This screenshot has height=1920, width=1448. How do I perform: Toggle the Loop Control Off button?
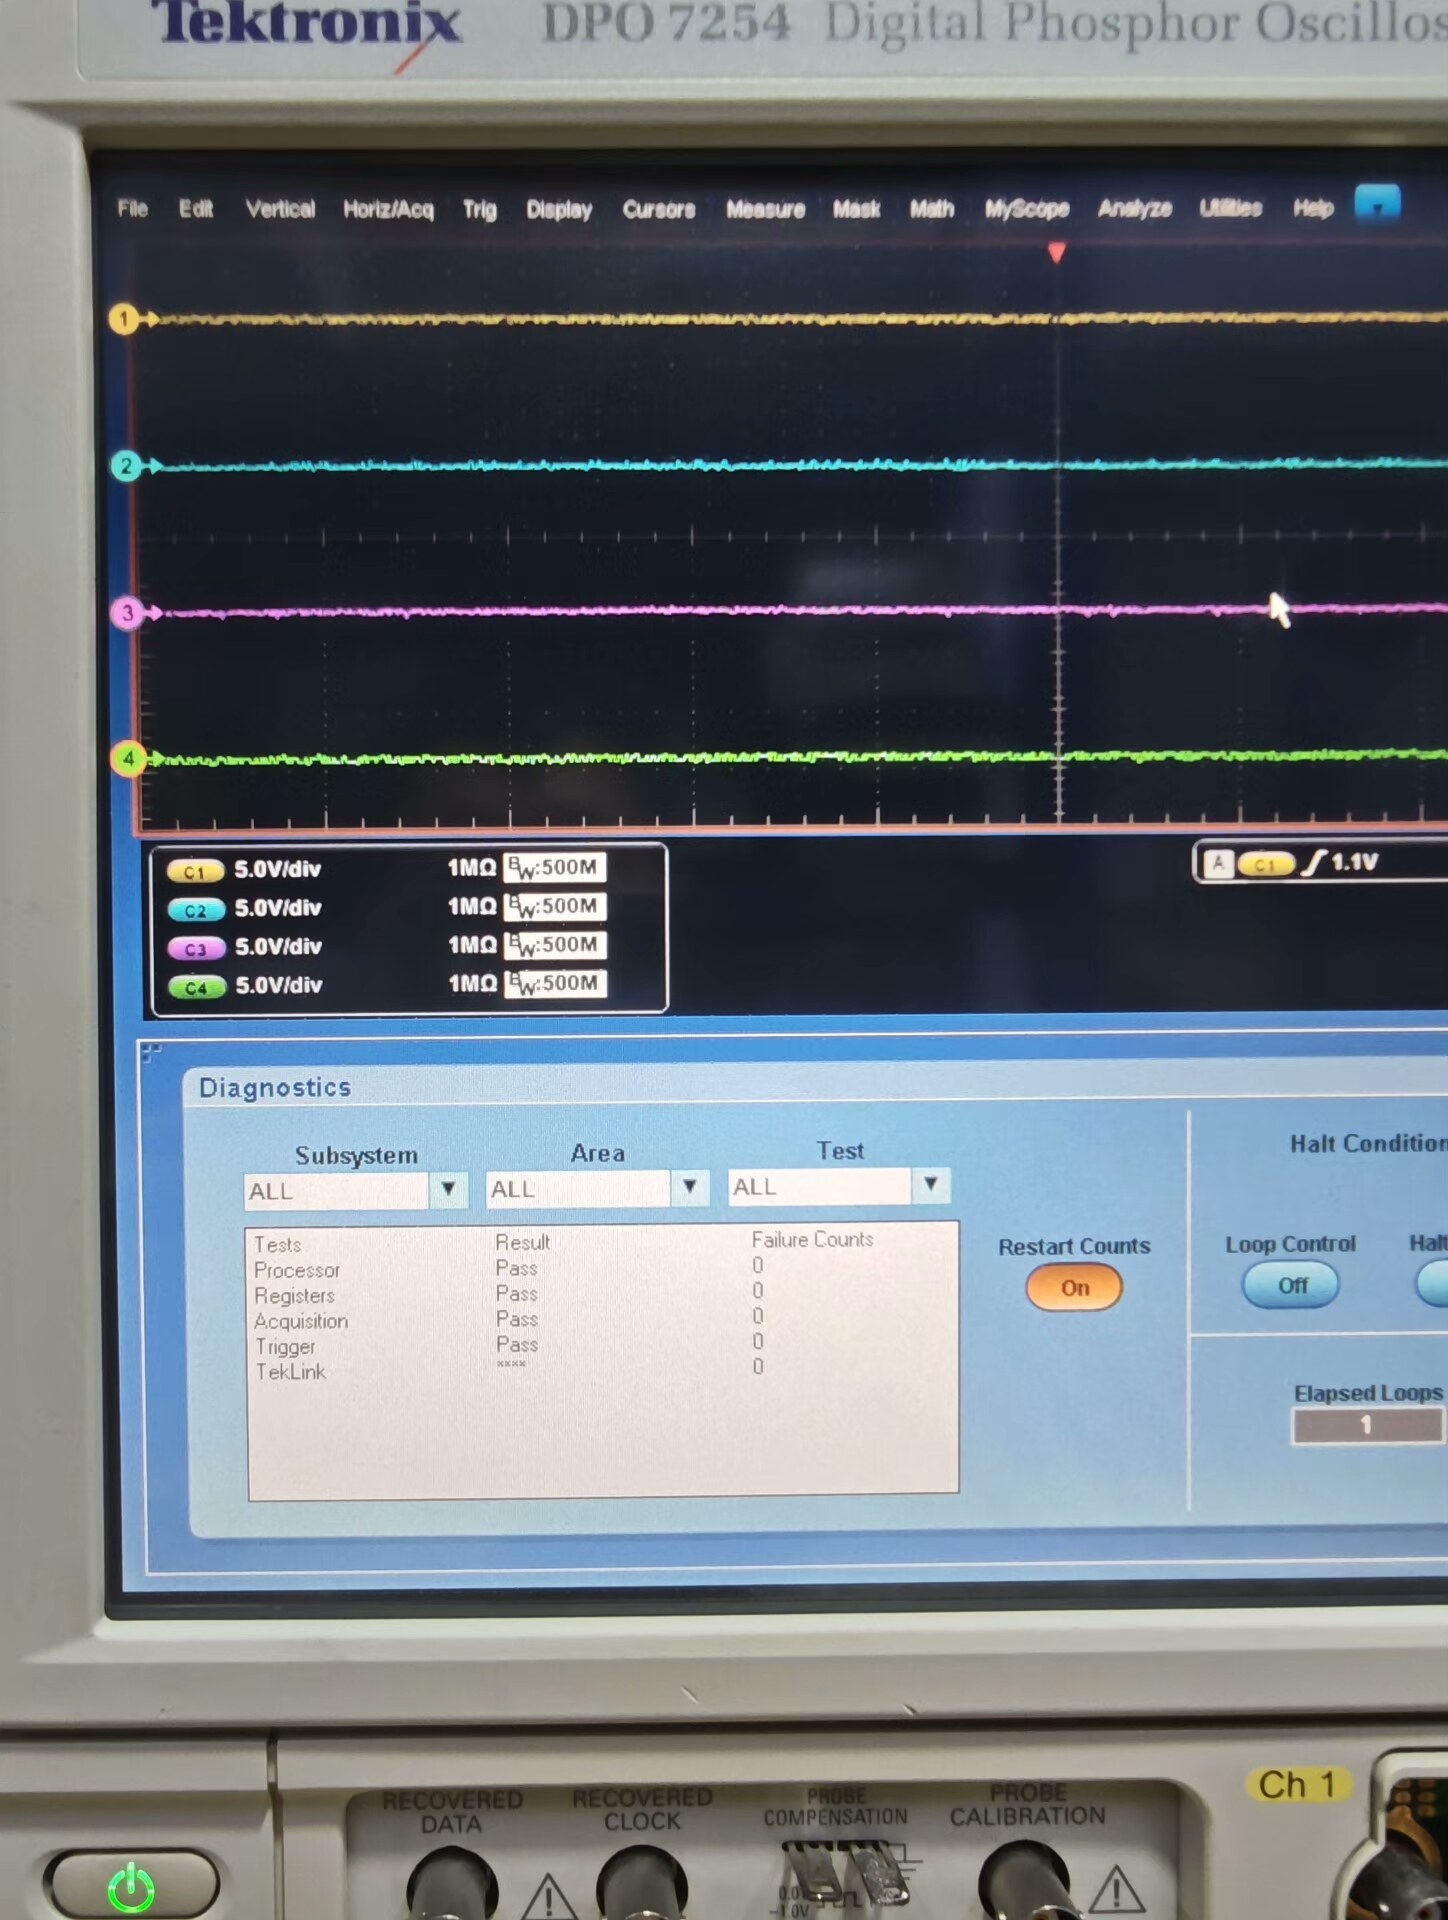(x=1291, y=1285)
